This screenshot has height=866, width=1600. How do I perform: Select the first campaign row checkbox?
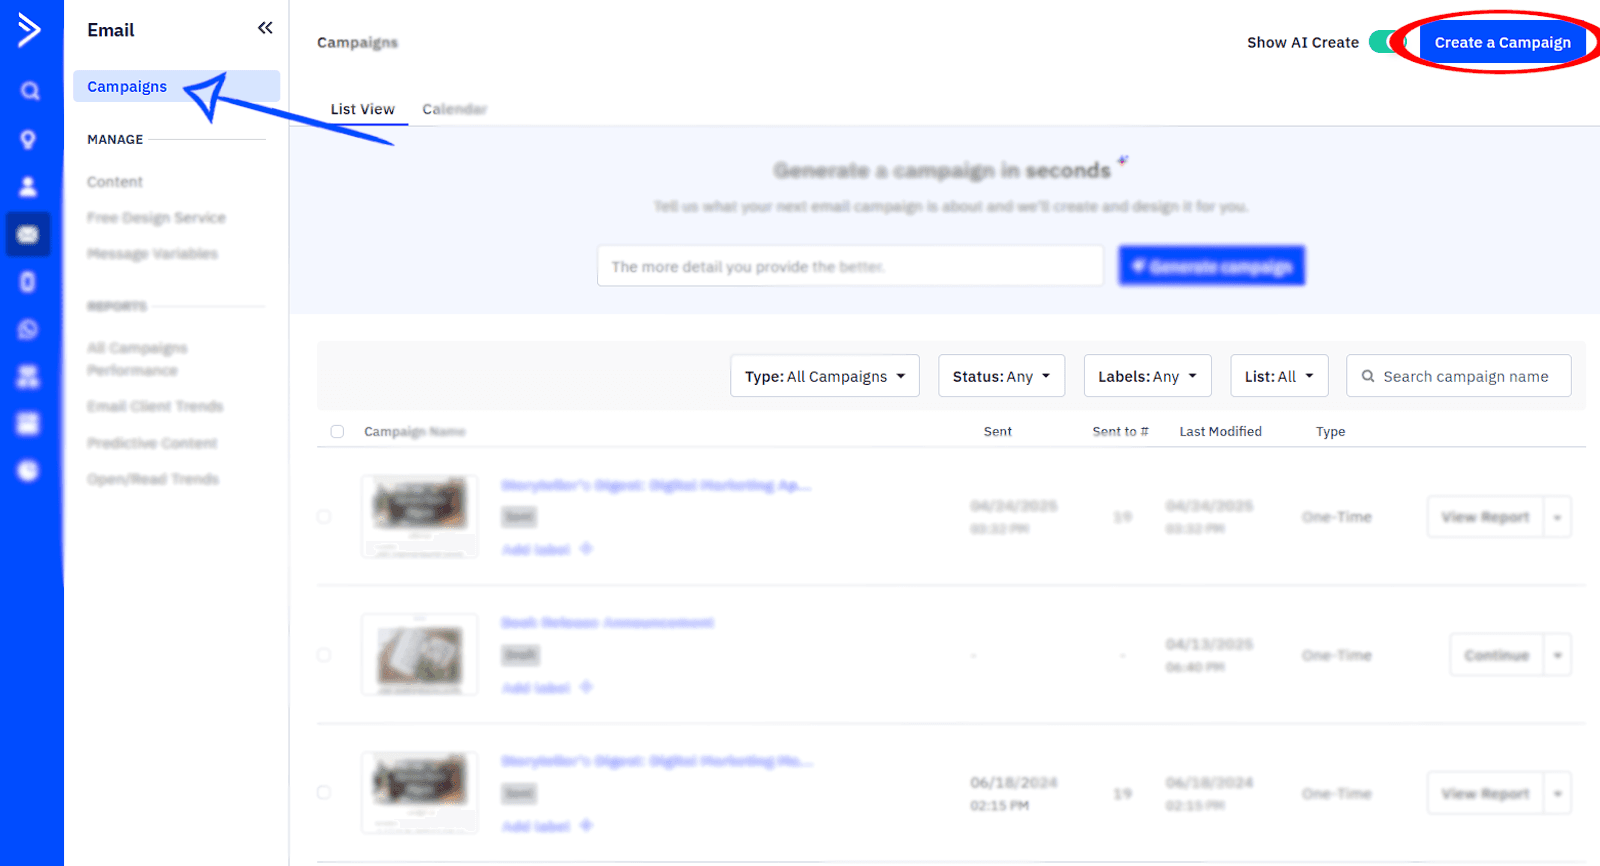pyautogui.click(x=324, y=517)
